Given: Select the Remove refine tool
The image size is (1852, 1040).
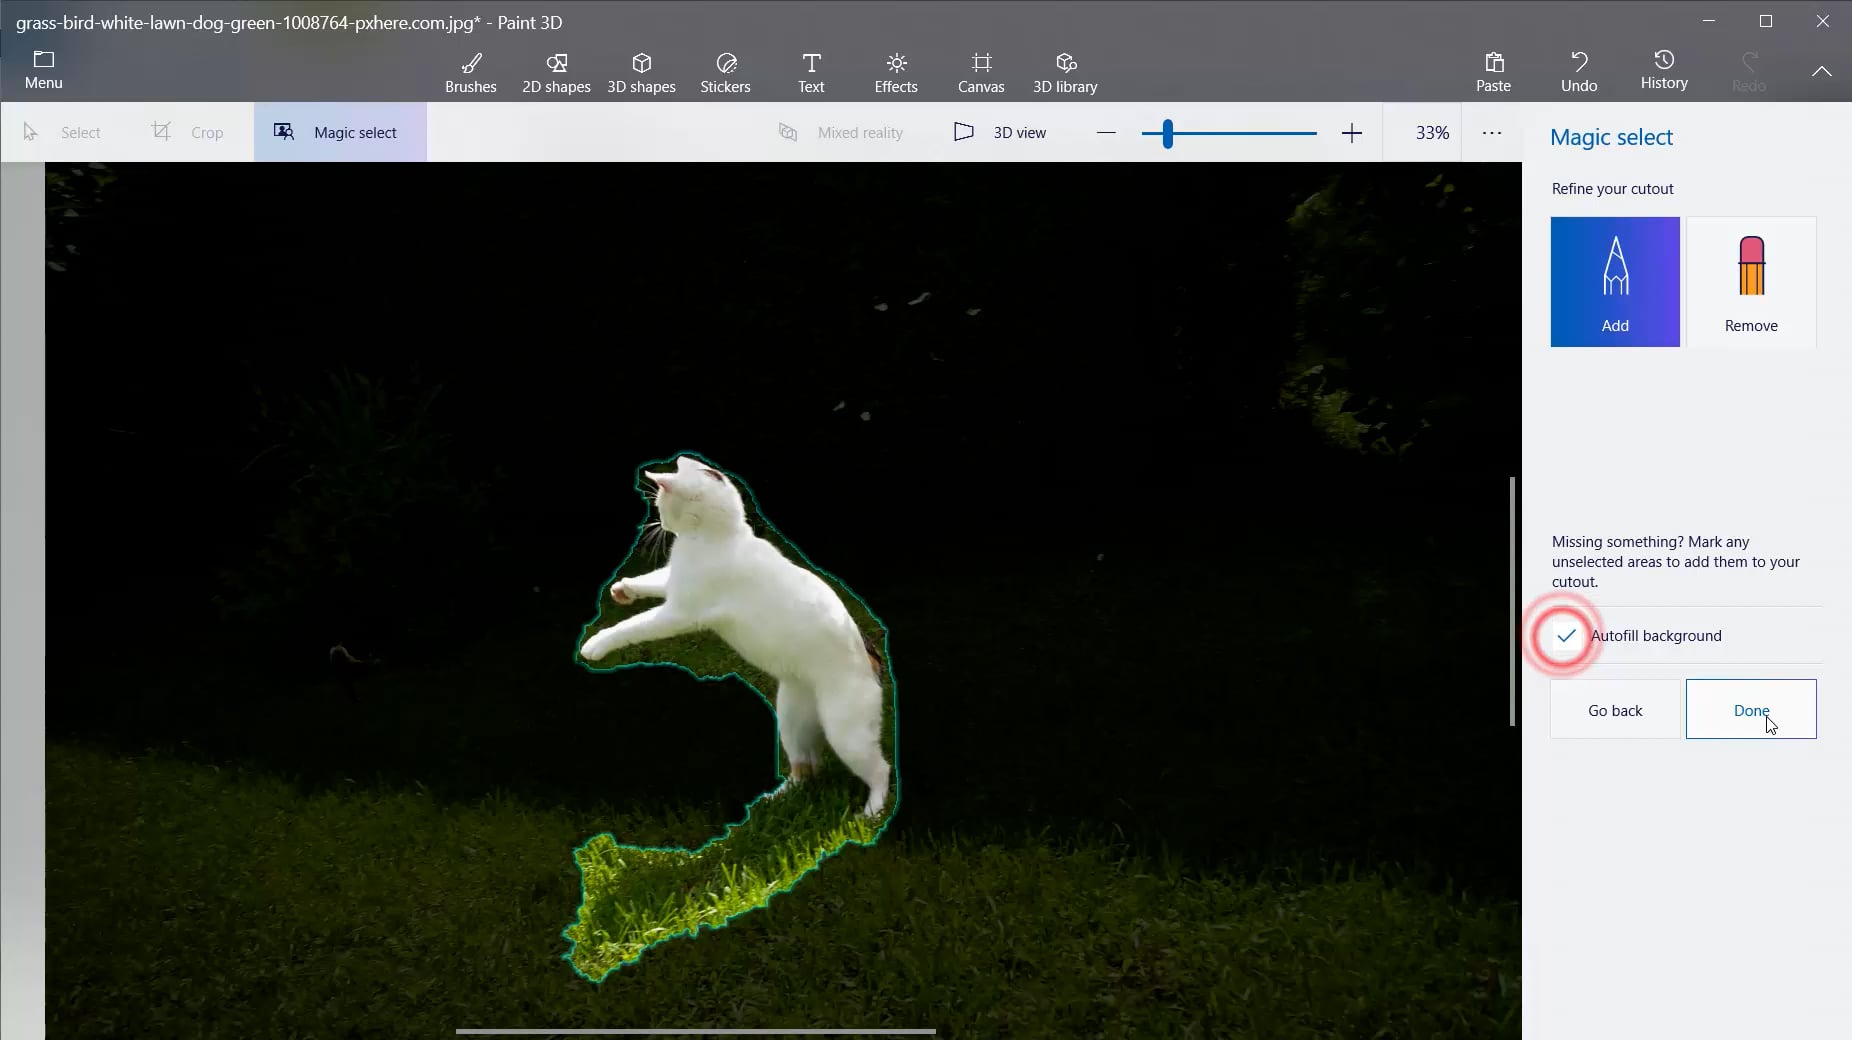Looking at the screenshot, I should pyautogui.click(x=1751, y=282).
